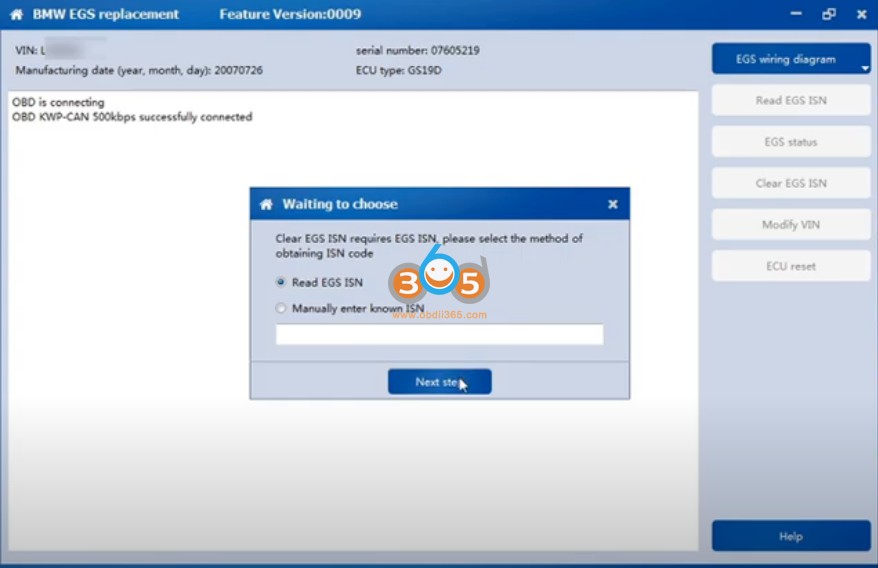The width and height of the screenshot is (878, 568).
Task: Click the Feature Version:0009 title text
Action: point(290,15)
